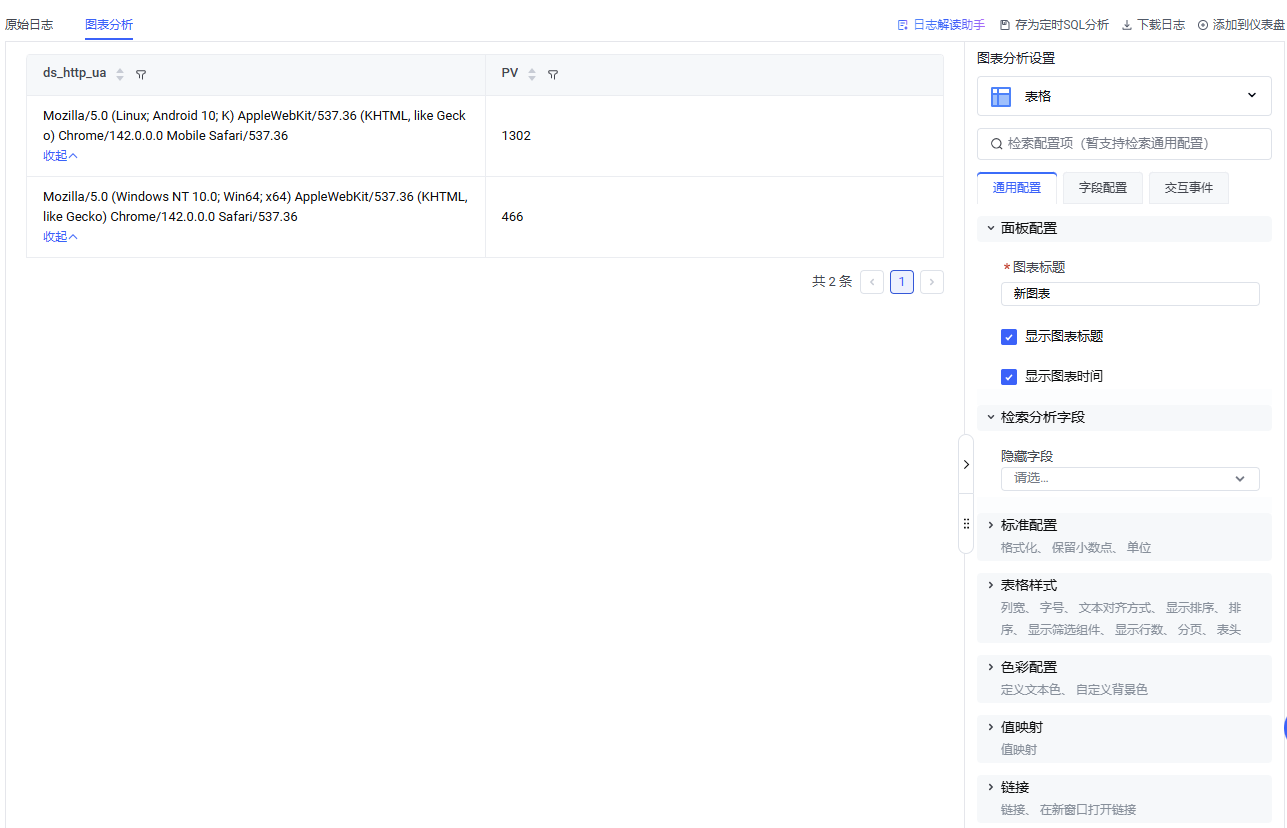Open the 隐藏字段 select dropdown

[x=1129, y=478]
